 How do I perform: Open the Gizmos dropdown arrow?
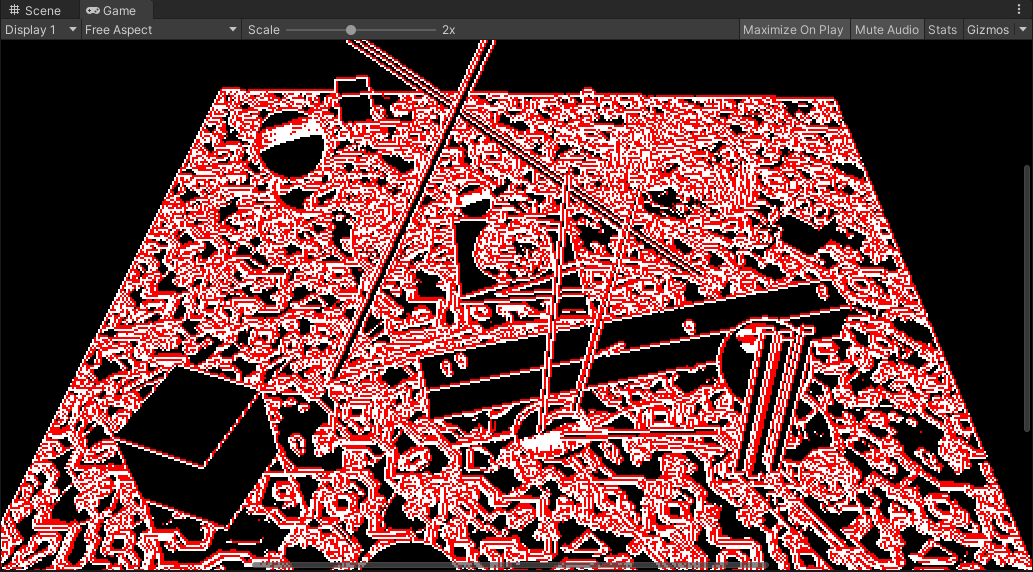pos(1022,30)
